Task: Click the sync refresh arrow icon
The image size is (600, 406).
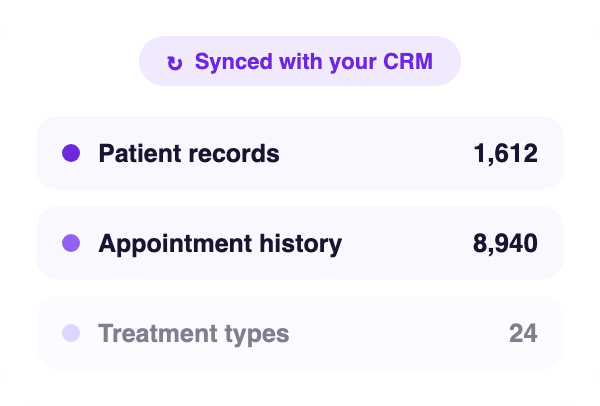Action: [x=175, y=63]
